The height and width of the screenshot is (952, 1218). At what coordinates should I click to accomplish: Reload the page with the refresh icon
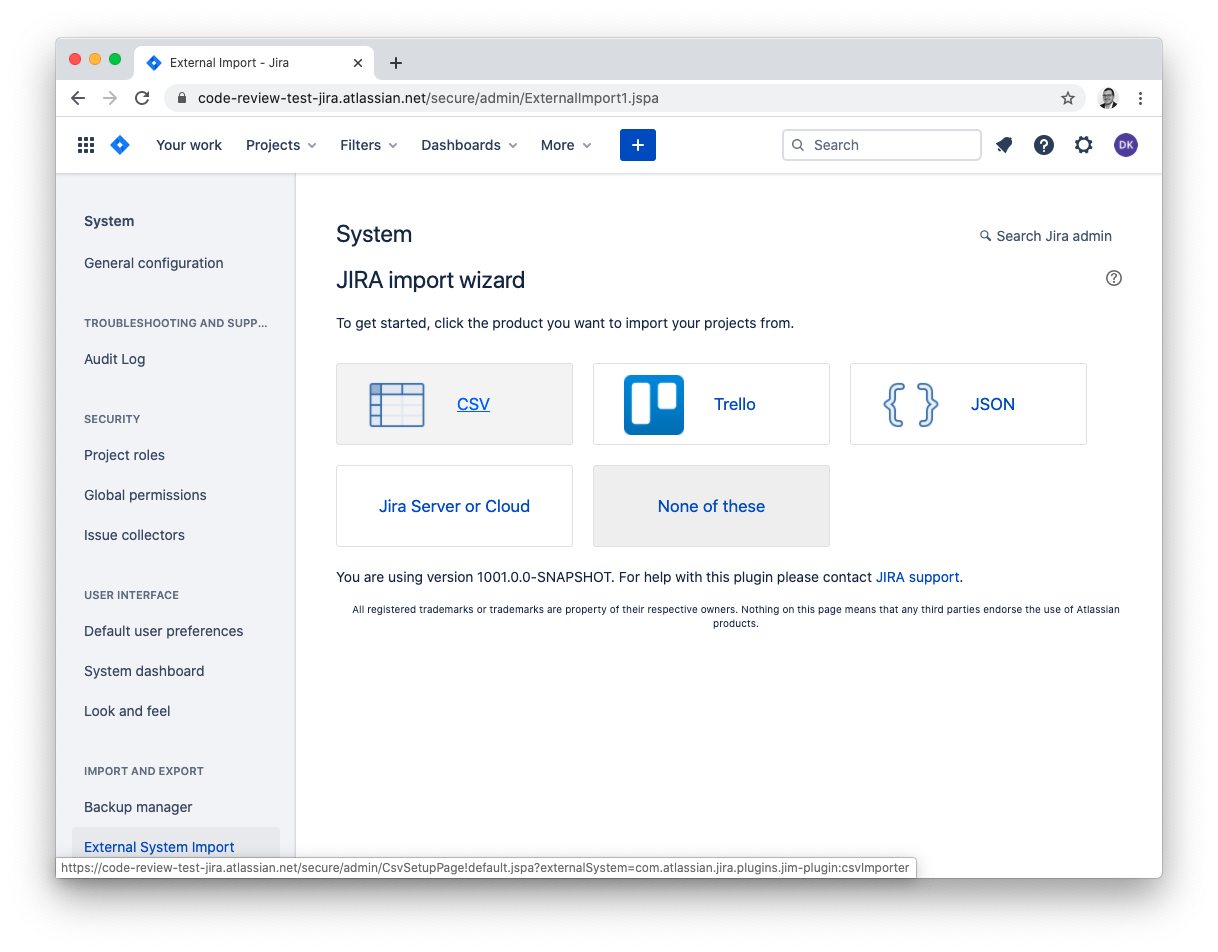click(x=142, y=98)
